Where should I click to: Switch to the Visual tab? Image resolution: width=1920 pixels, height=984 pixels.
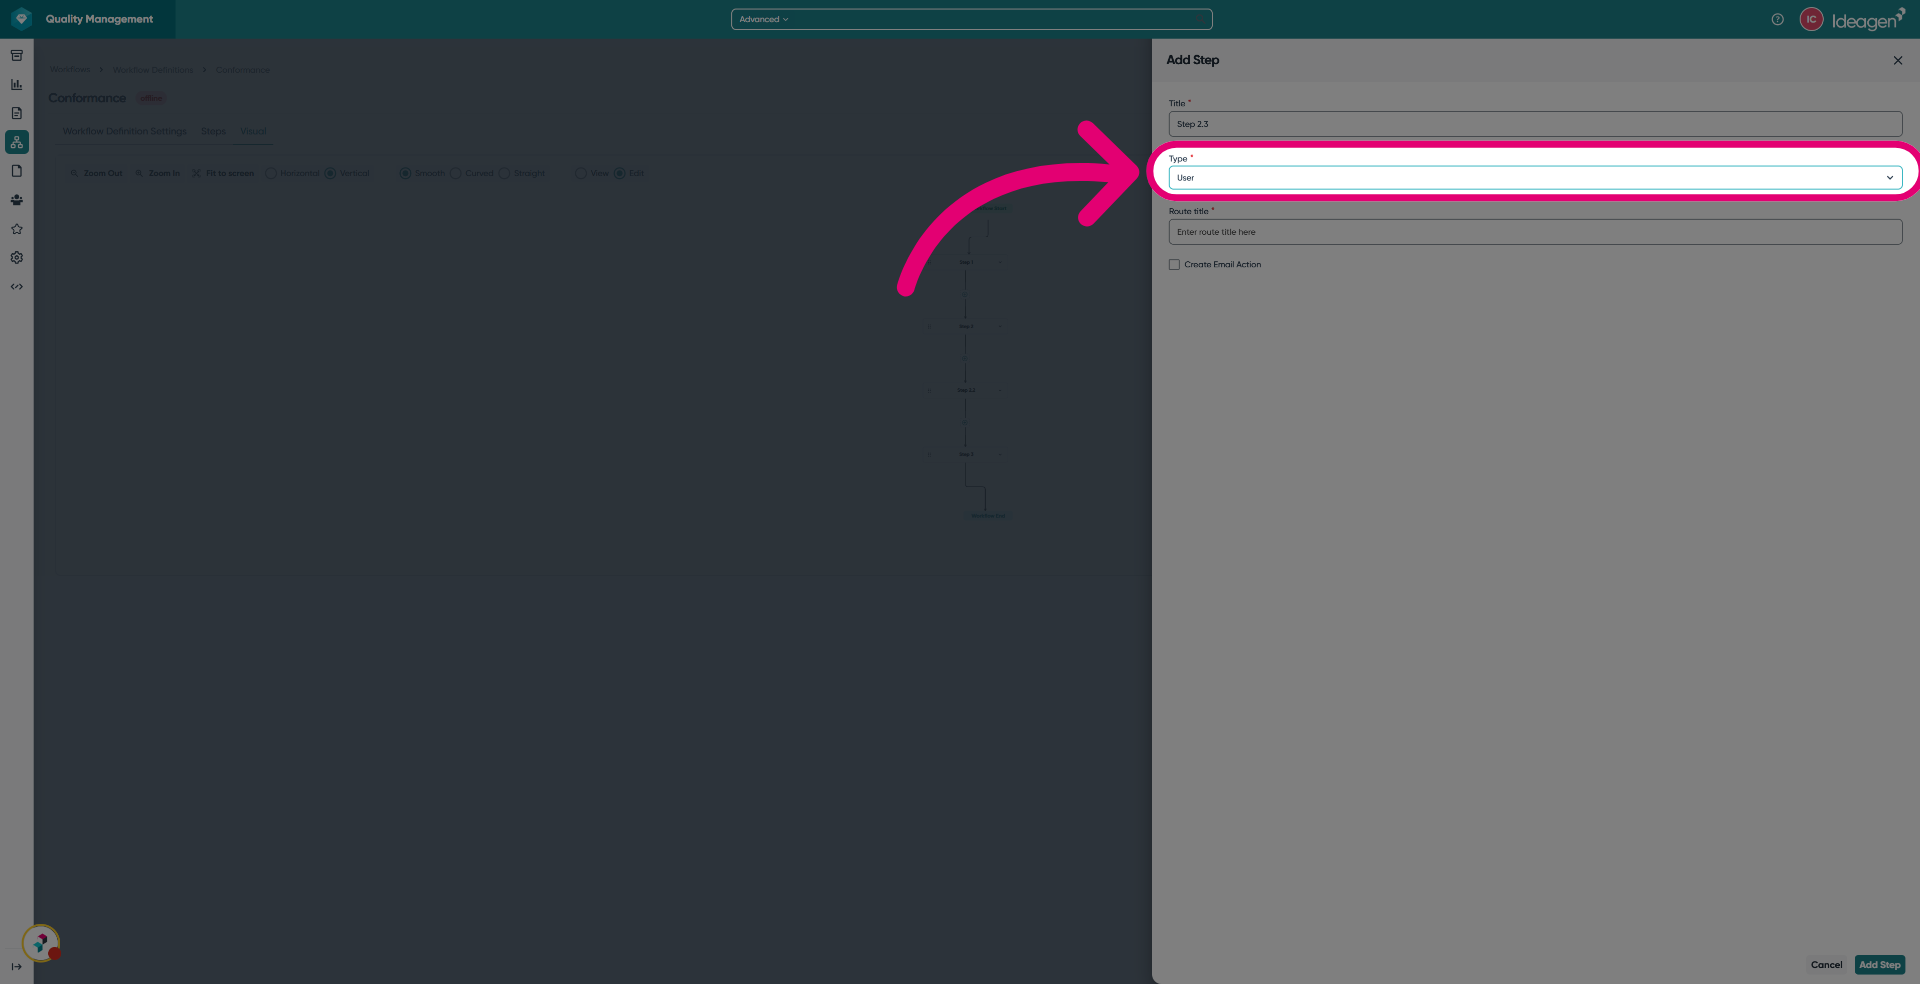pos(253,131)
